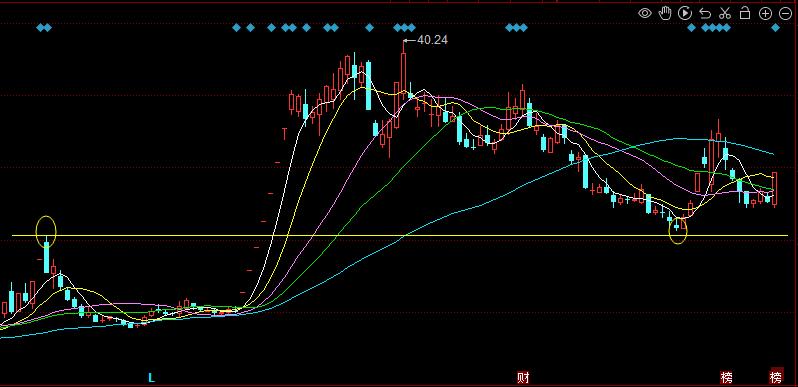Click the cyan L marker at bottom
The image size is (798, 387).
coord(151,378)
